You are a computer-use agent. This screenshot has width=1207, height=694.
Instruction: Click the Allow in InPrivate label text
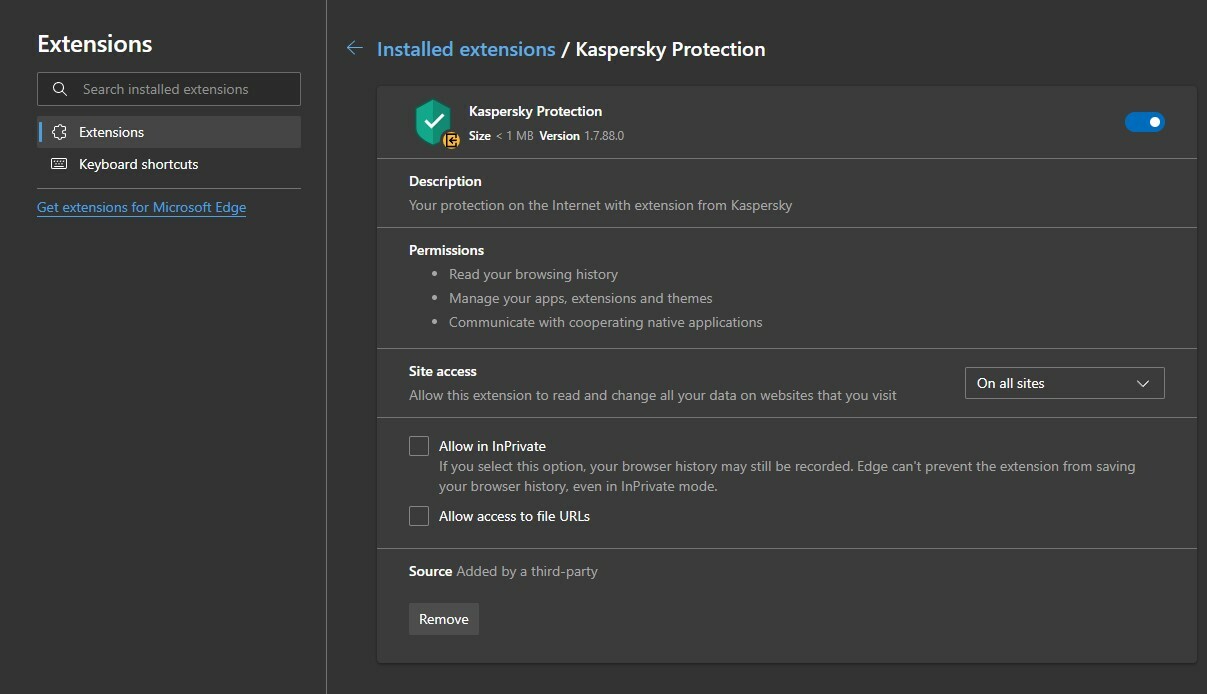click(x=492, y=446)
